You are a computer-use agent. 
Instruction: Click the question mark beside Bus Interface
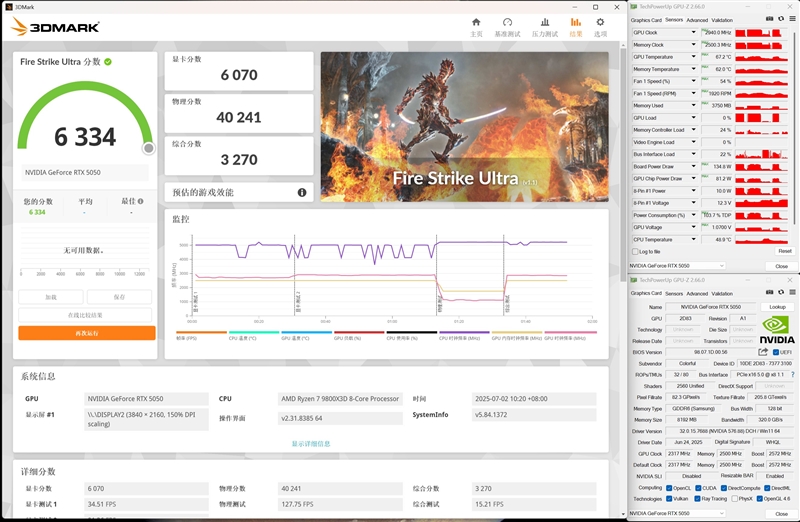pos(792,375)
